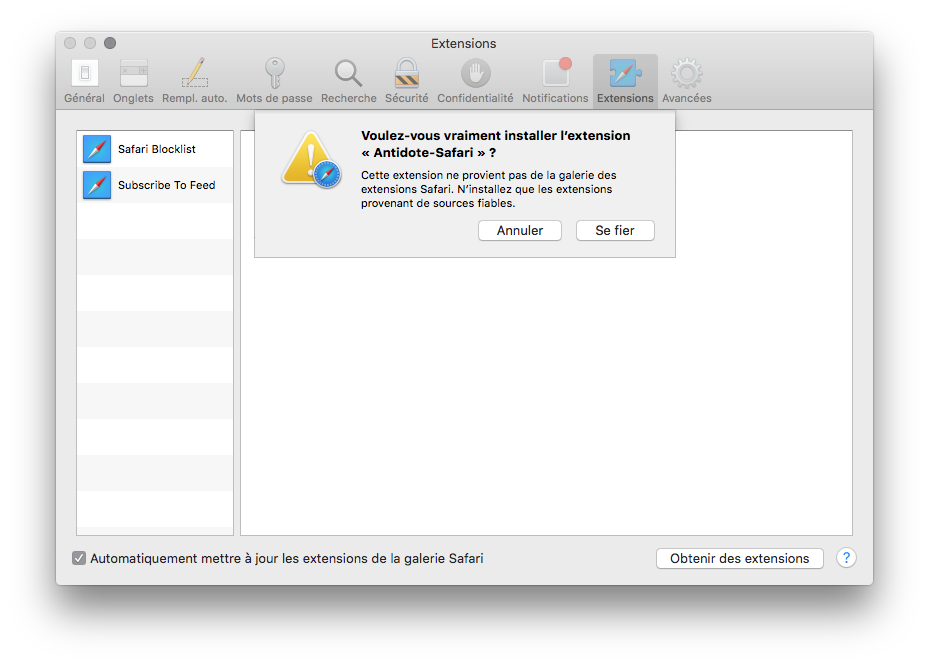Click Annuler to cancel installation
Screen dimensions: 929x665
click(x=520, y=231)
